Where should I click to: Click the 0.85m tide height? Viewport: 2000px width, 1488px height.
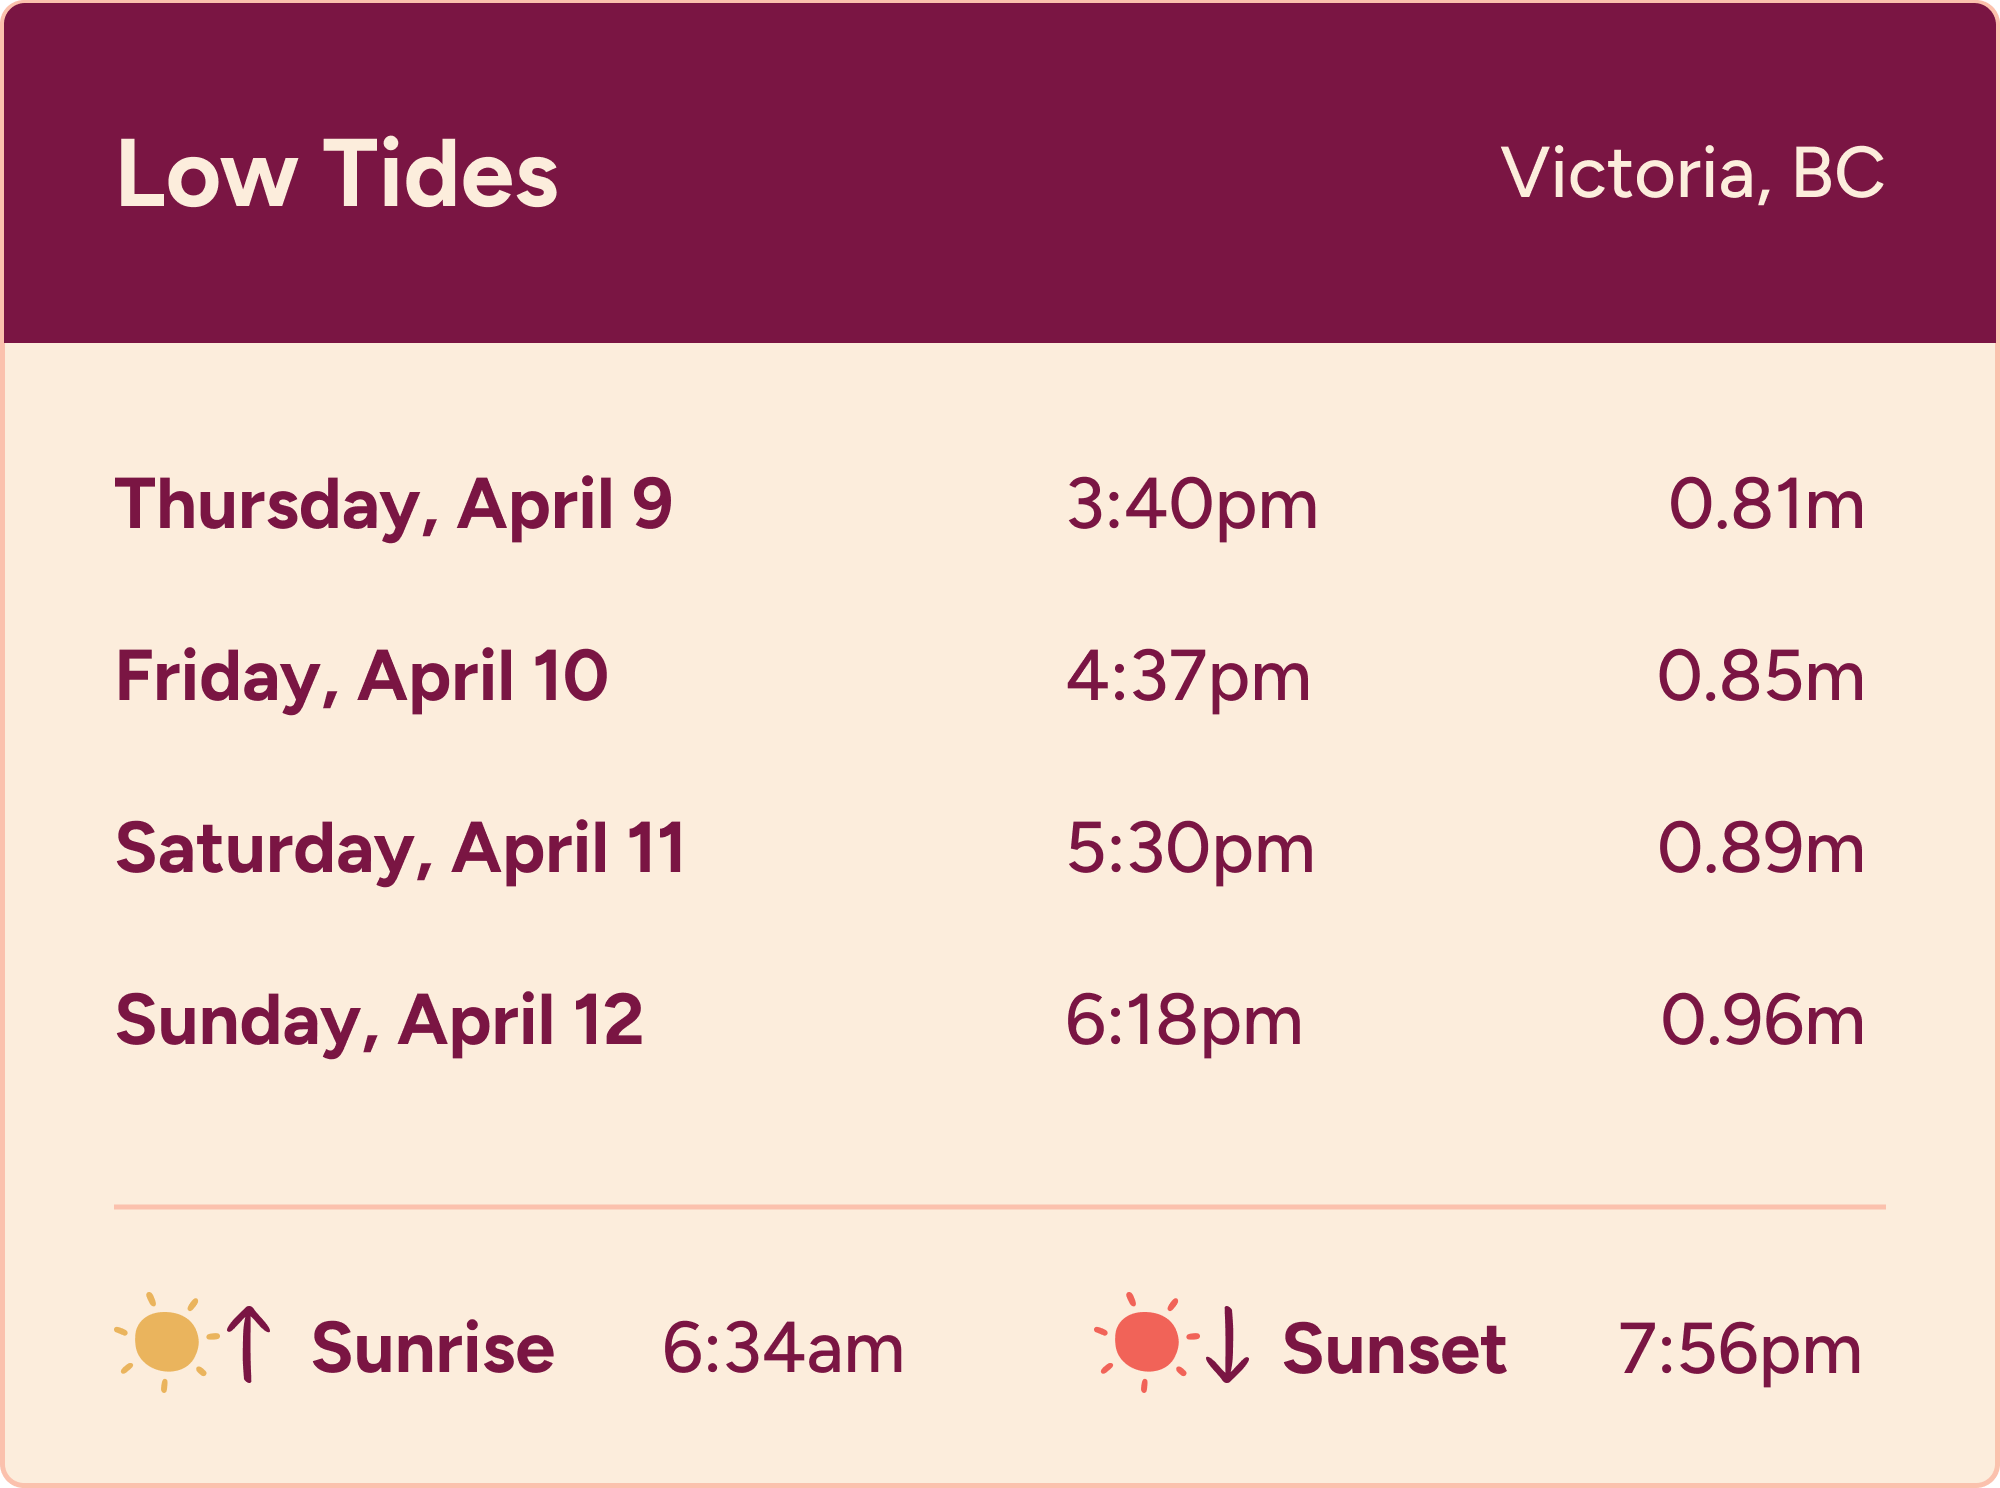1761,677
